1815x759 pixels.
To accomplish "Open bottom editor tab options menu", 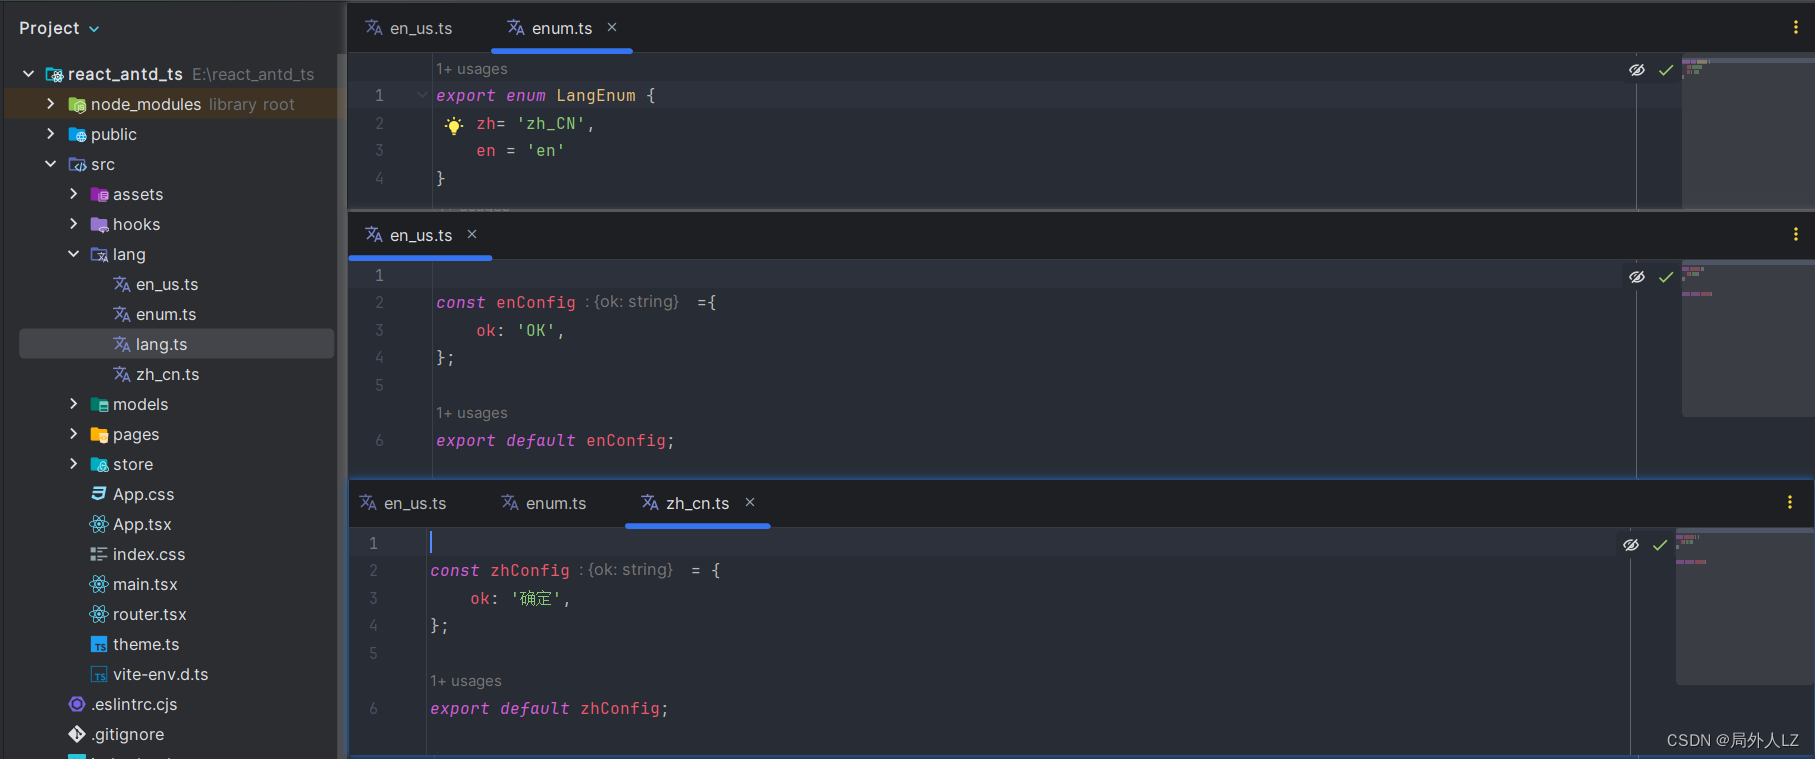I will pos(1790,502).
